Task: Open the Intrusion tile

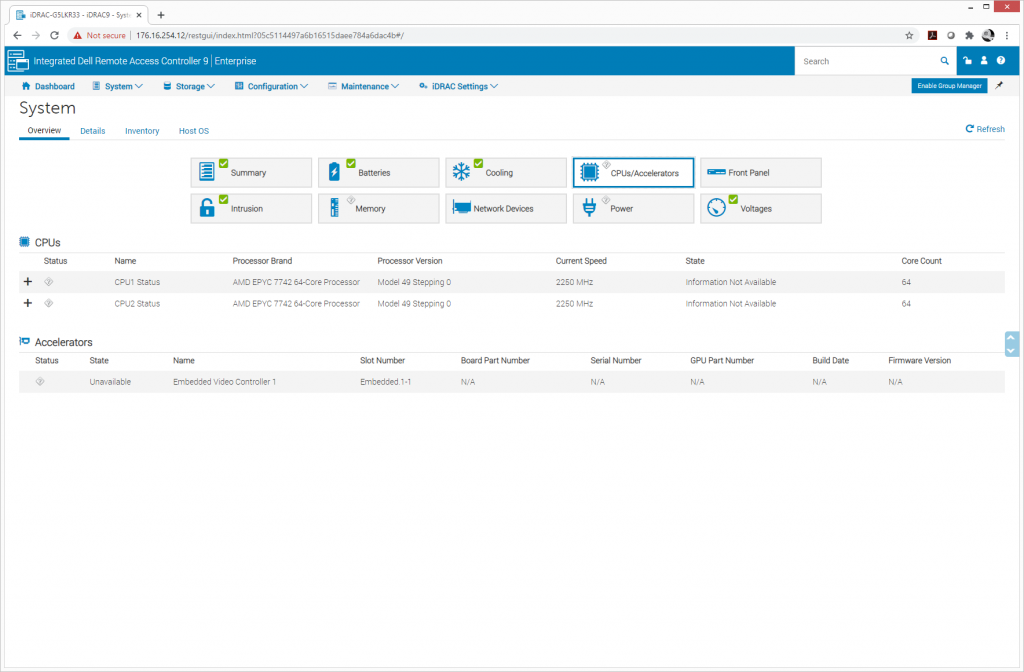Action: click(x=251, y=208)
